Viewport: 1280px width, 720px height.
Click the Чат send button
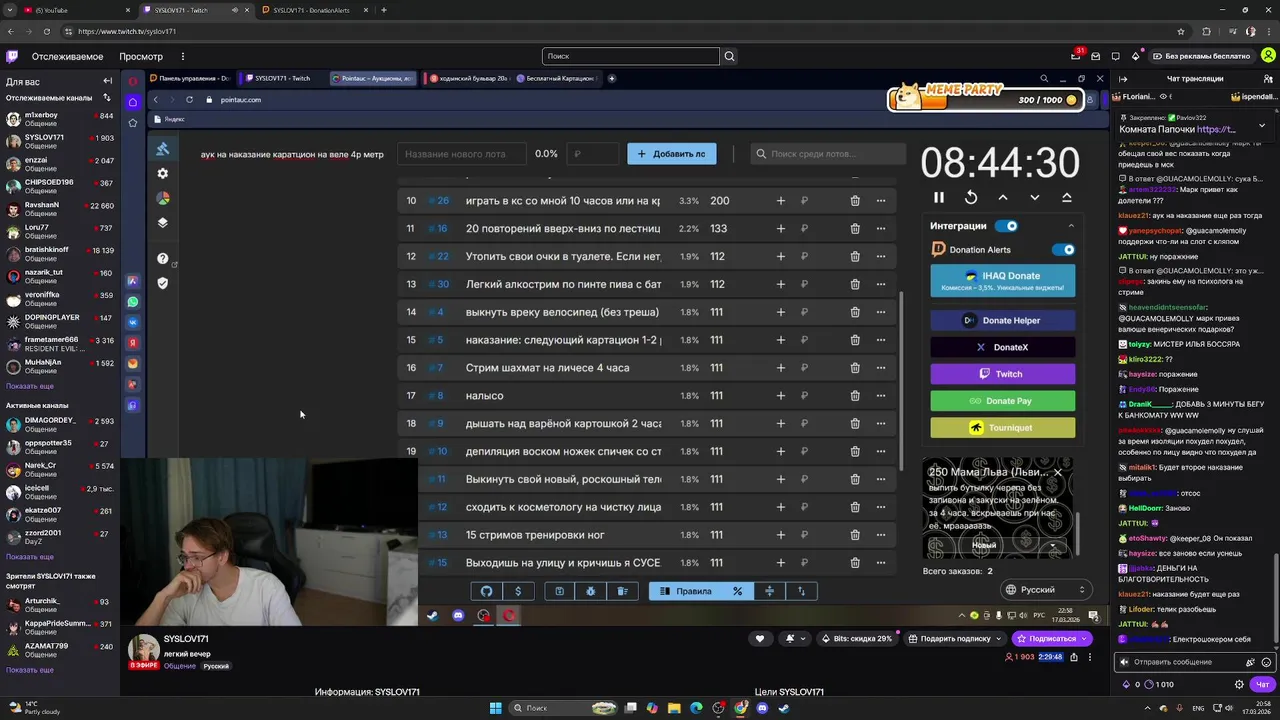(x=1263, y=685)
